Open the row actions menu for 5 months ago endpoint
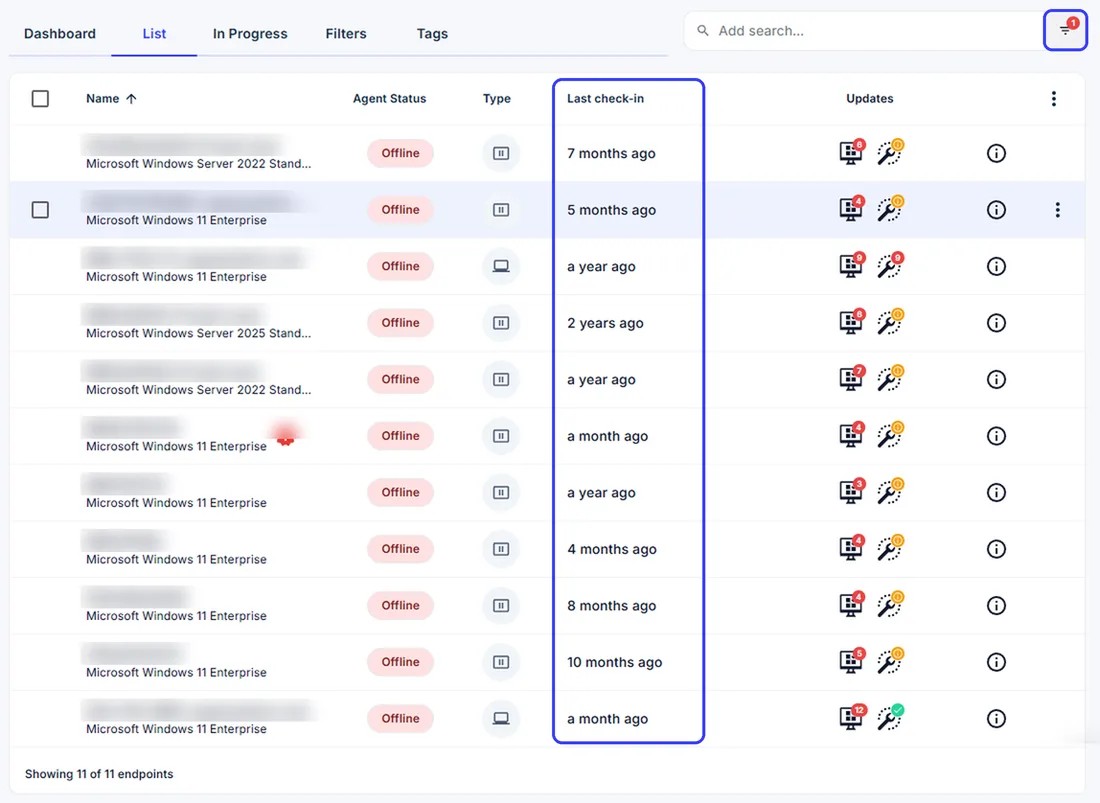The width and height of the screenshot is (1100, 803). (x=1057, y=210)
